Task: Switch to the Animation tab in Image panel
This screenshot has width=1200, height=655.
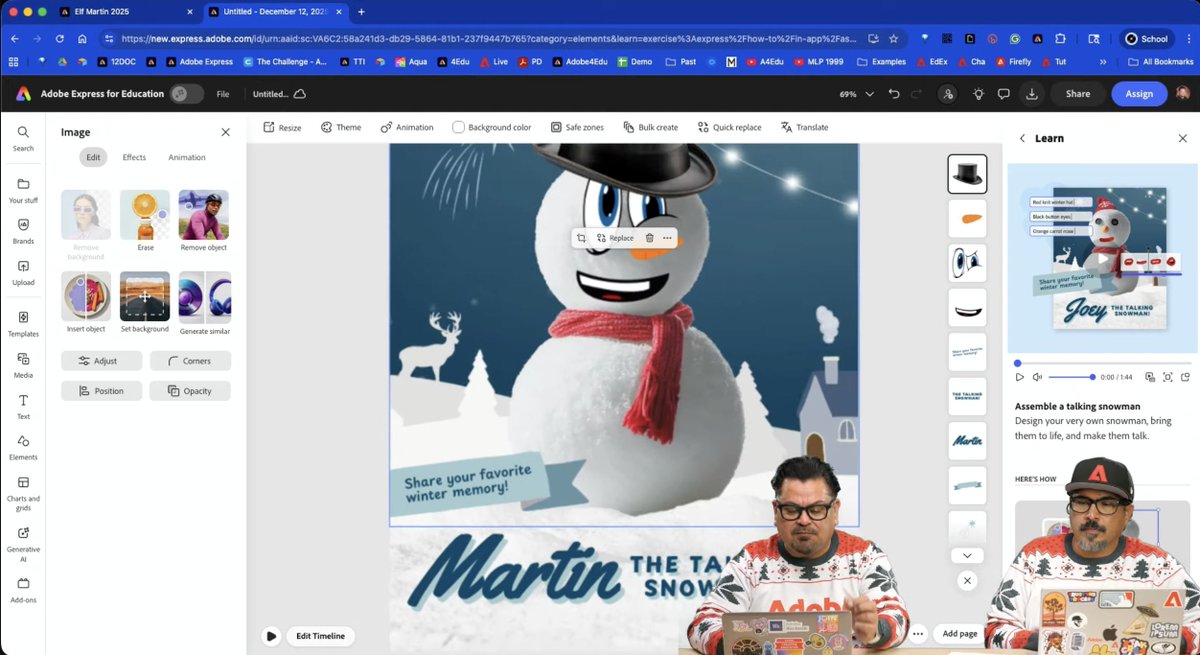Action: [x=187, y=157]
